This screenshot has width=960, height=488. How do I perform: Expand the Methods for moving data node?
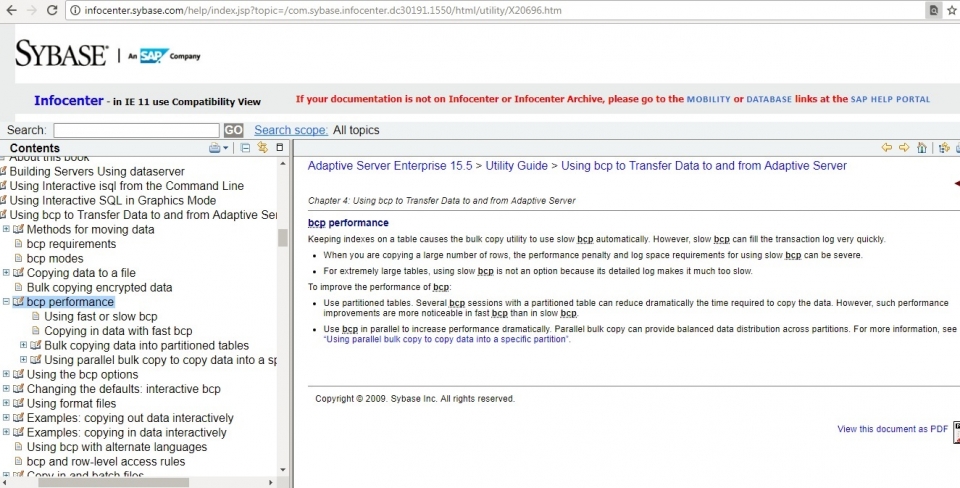click(x=6, y=229)
